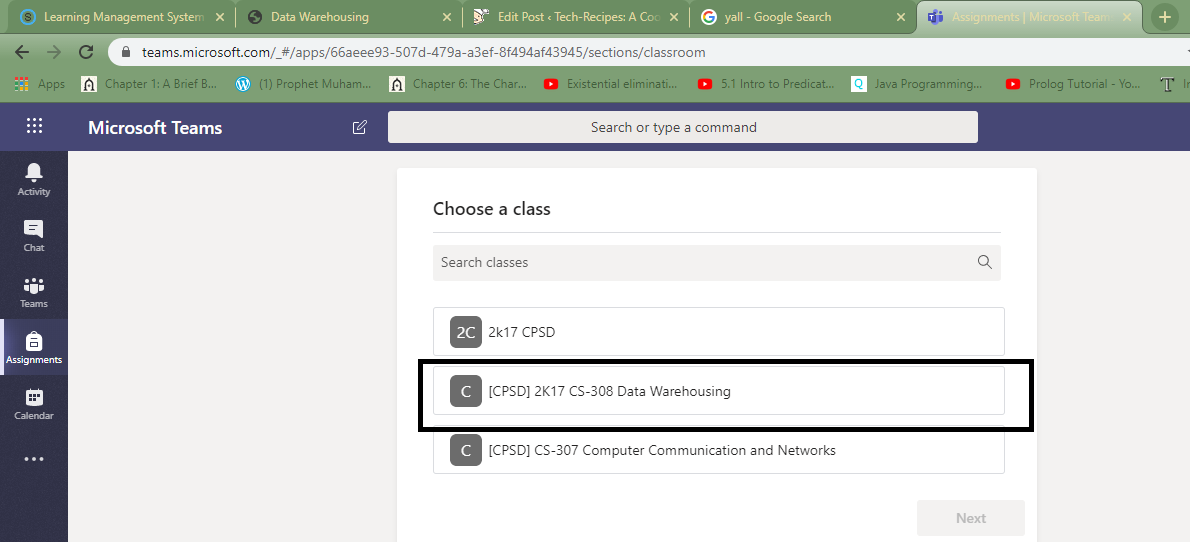Switch to the Edit Post Tech-Recipes tab
Viewport: 1190px width, 542px height.
[x=576, y=17]
